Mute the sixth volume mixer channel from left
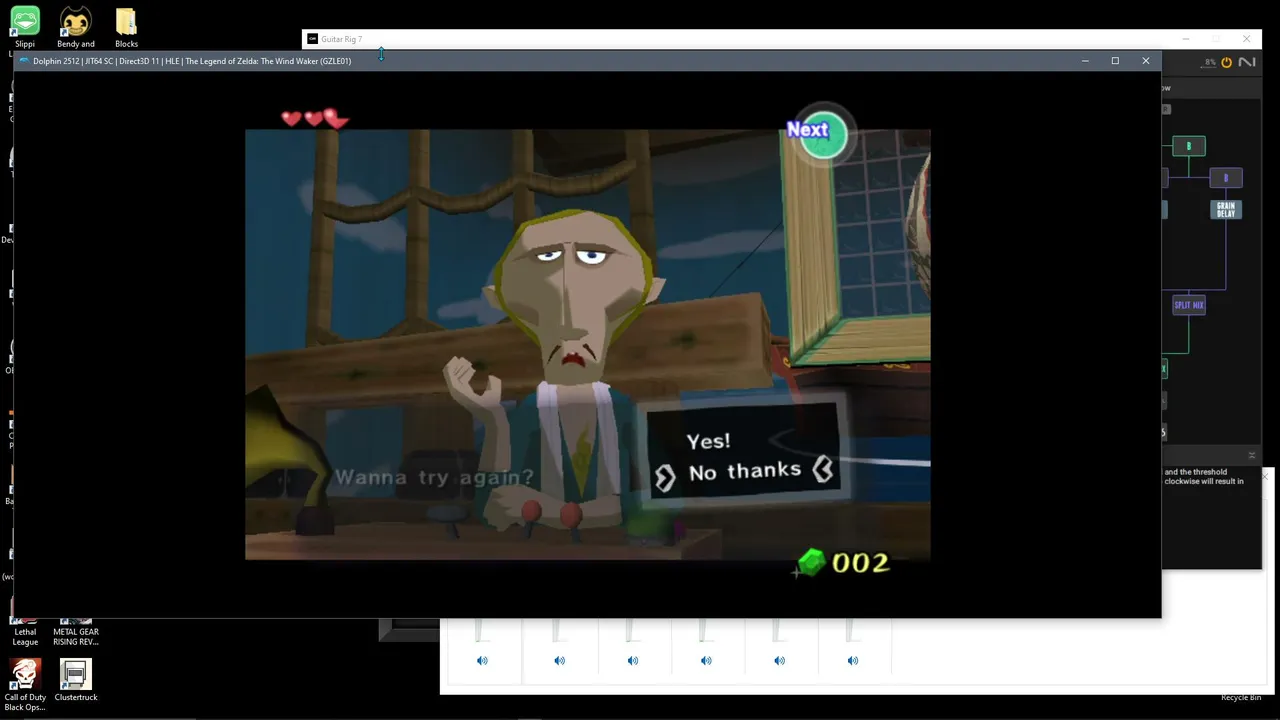Image resolution: width=1280 pixels, height=720 pixels. [852, 660]
